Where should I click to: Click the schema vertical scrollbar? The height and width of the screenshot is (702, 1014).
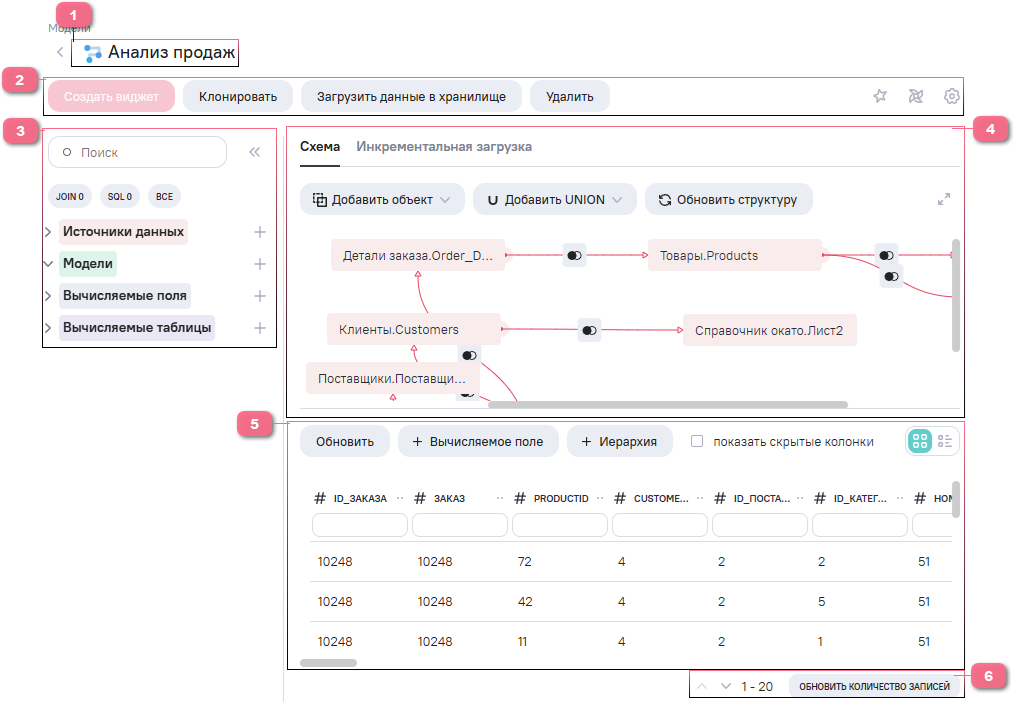[x=956, y=295]
